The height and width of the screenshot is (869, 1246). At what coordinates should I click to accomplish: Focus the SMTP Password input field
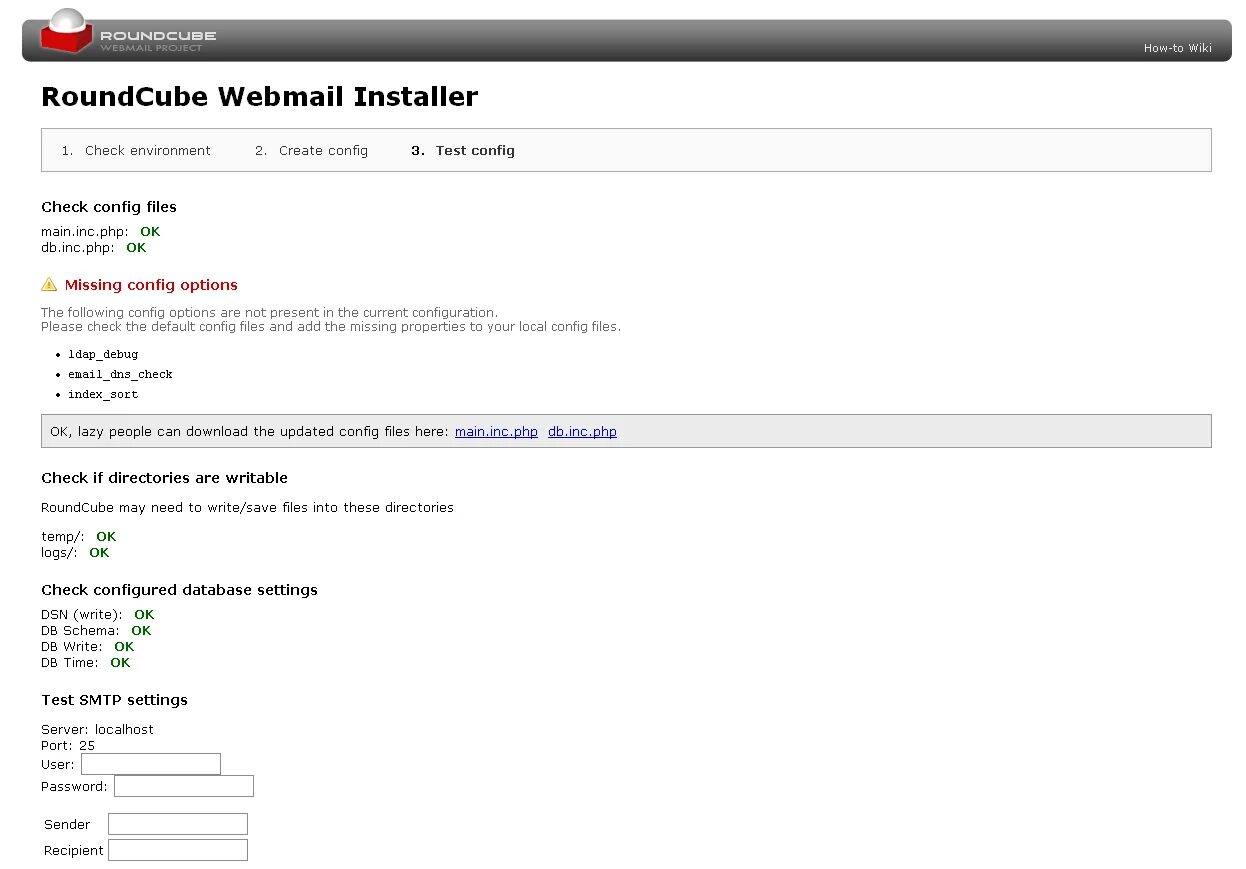tap(184, 786)
